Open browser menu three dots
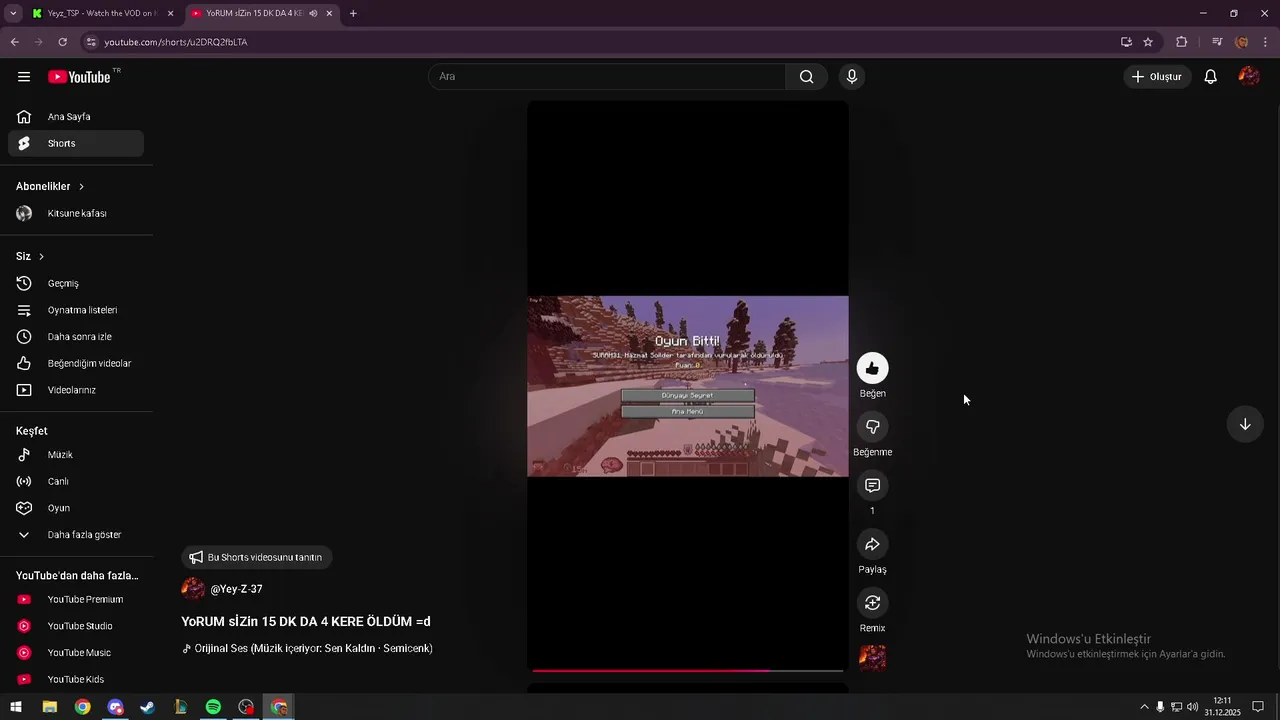This screenshot has width=1280, height=720. (1266, 42)
